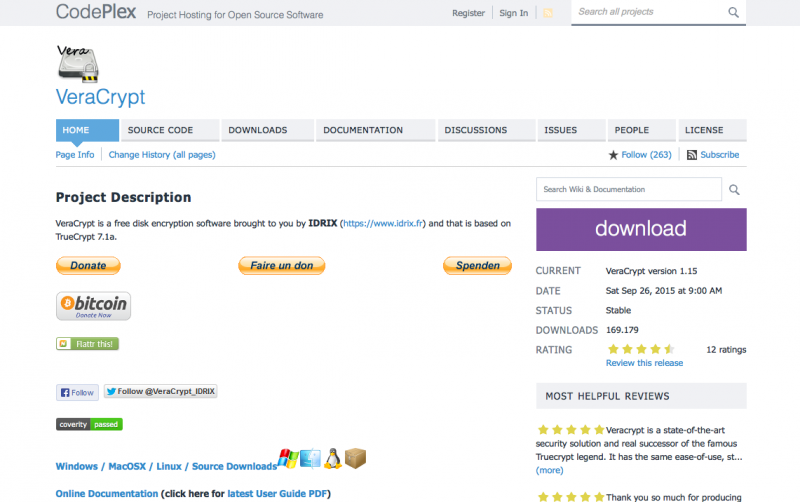The height and width of the screenshot is (502, 800).
Task: Click the Sign In link
Action: tap(513, 13)
